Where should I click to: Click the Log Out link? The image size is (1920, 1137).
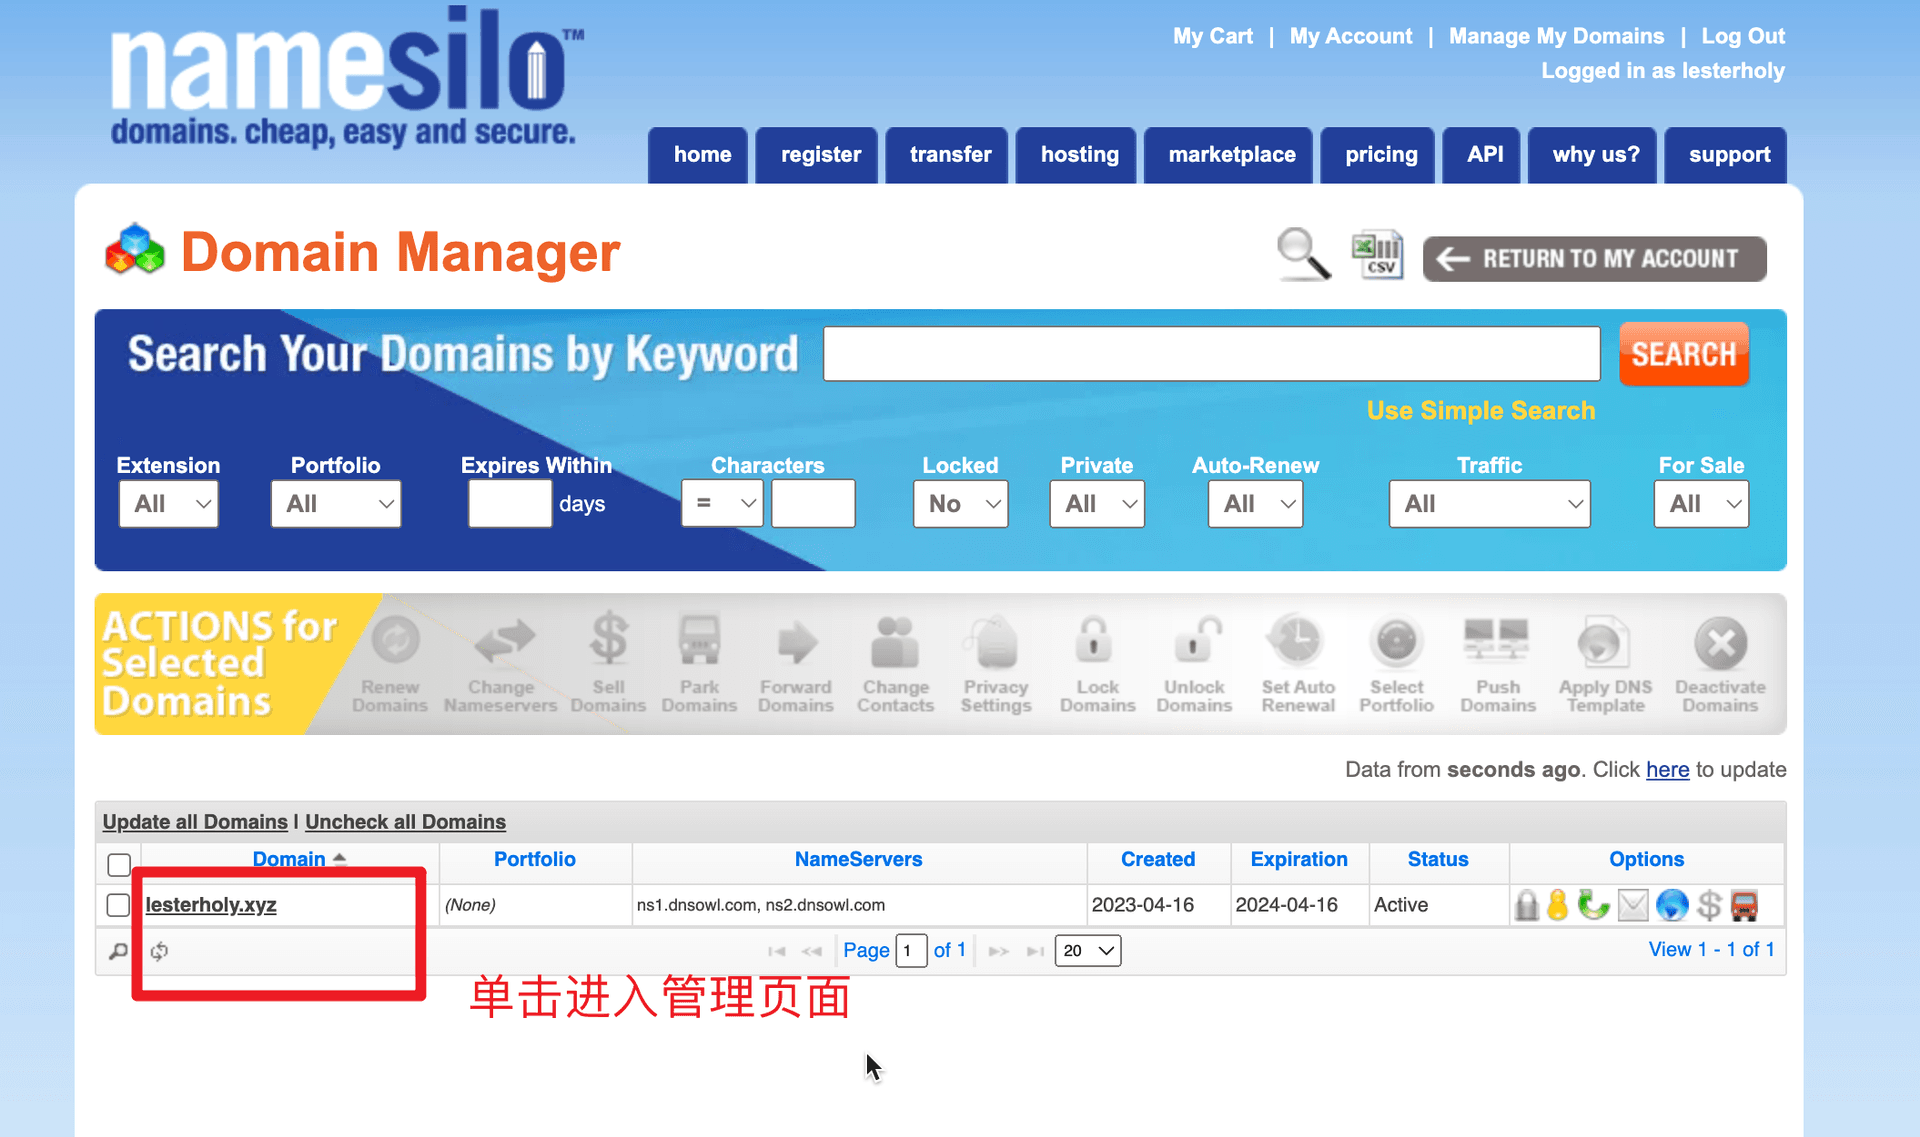[x=1743, y=36]
